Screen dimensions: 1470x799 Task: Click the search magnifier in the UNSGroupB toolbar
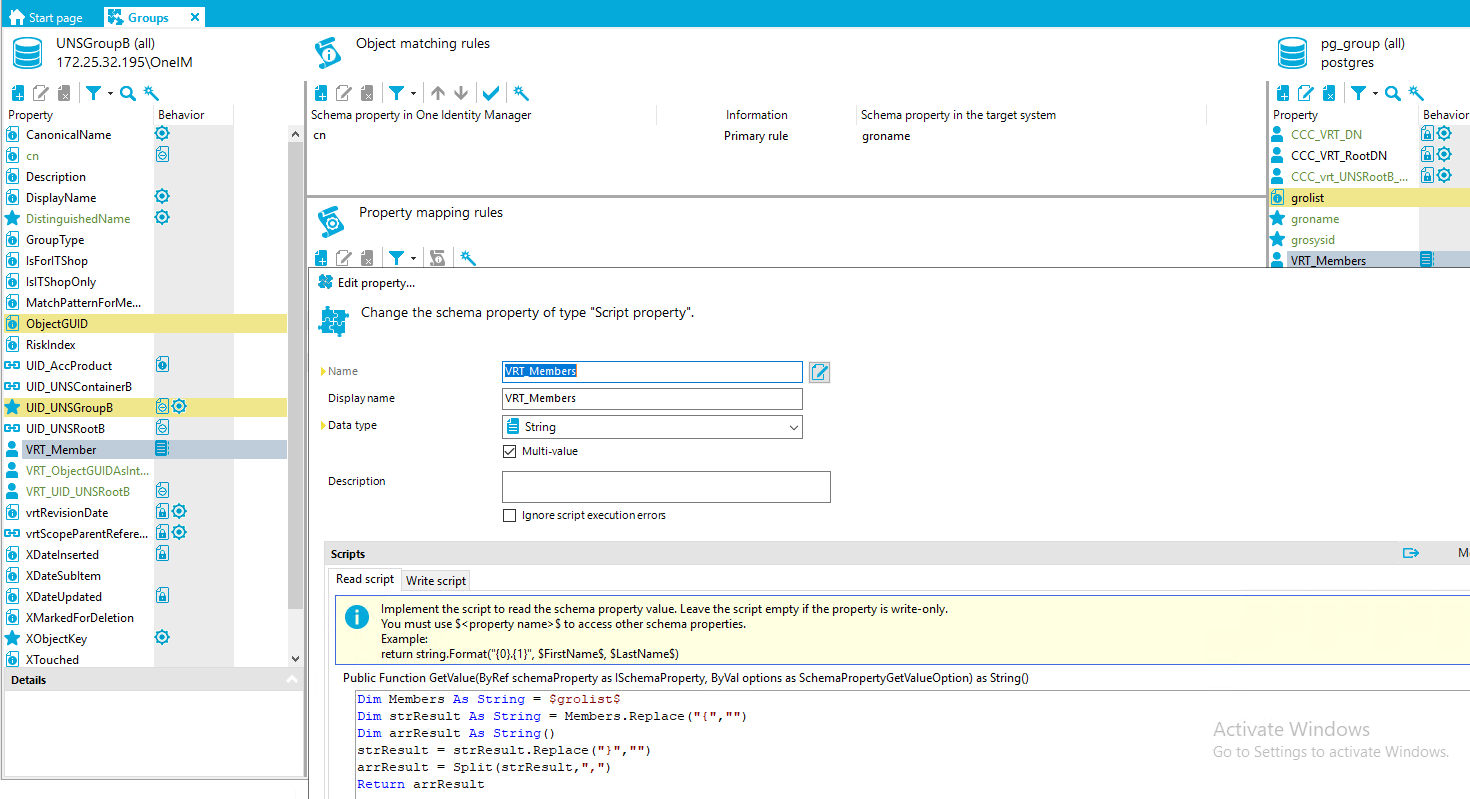coord(127,93)
